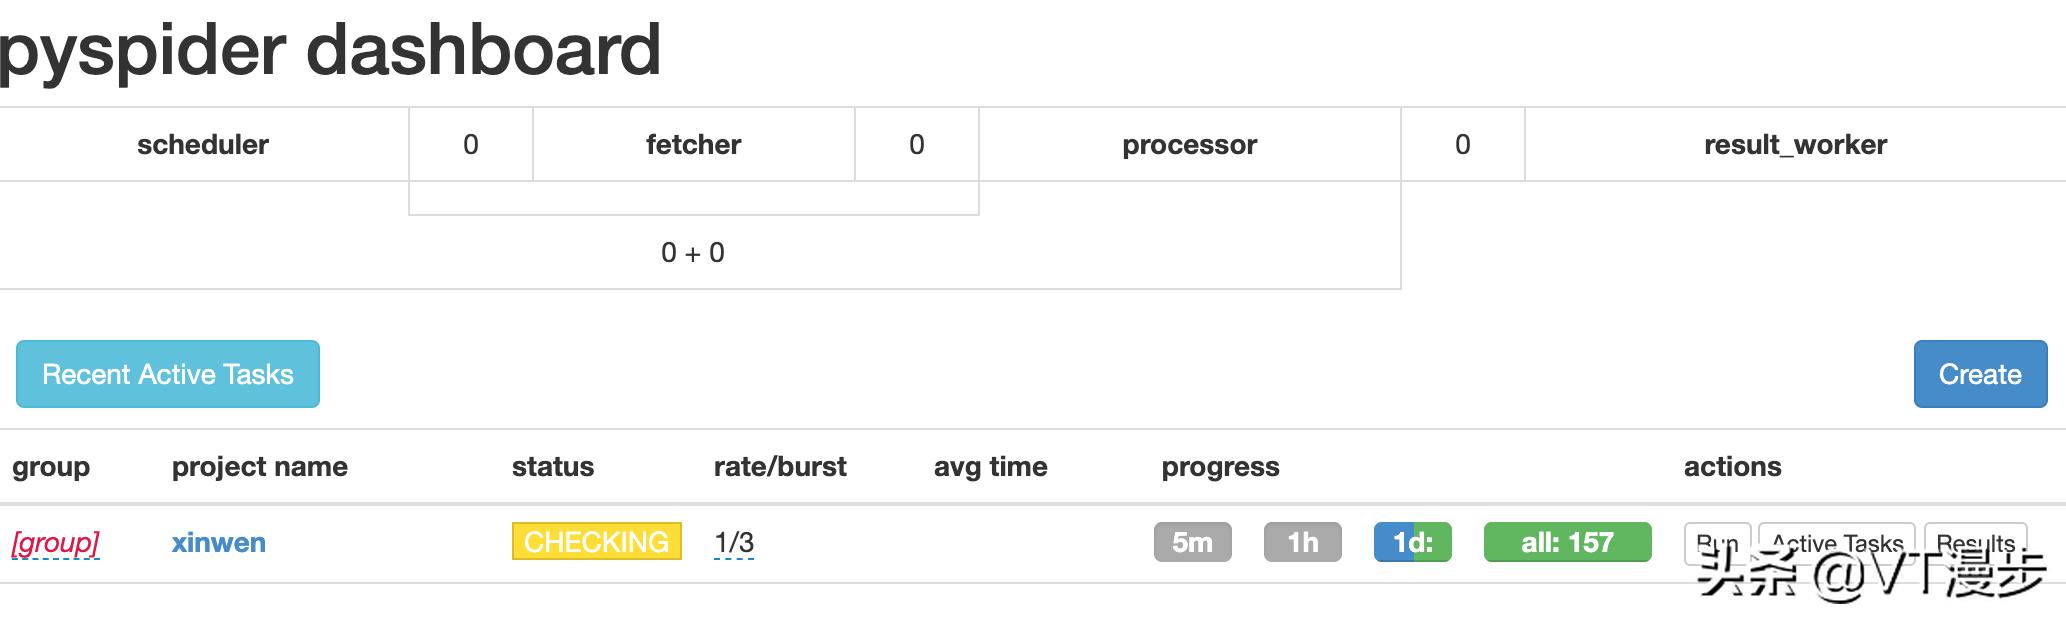
Task: Click the progress column header
Action: (x=1220, y=466)
